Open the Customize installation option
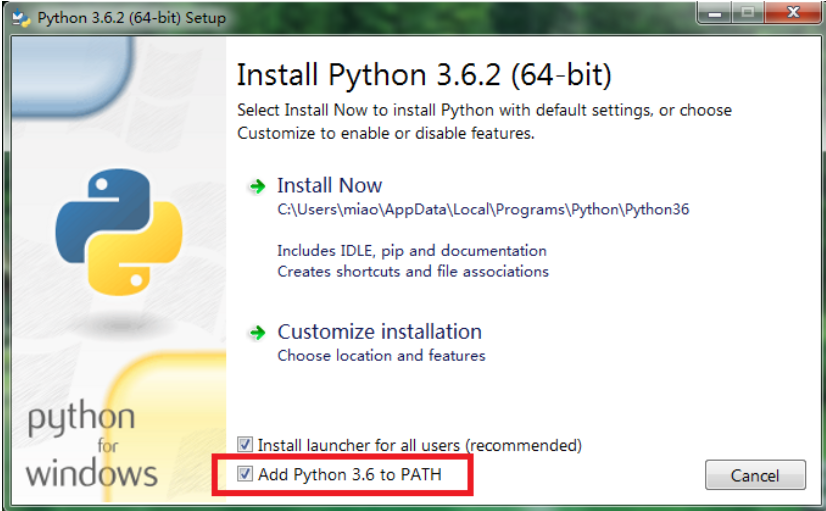 (379, 332)
